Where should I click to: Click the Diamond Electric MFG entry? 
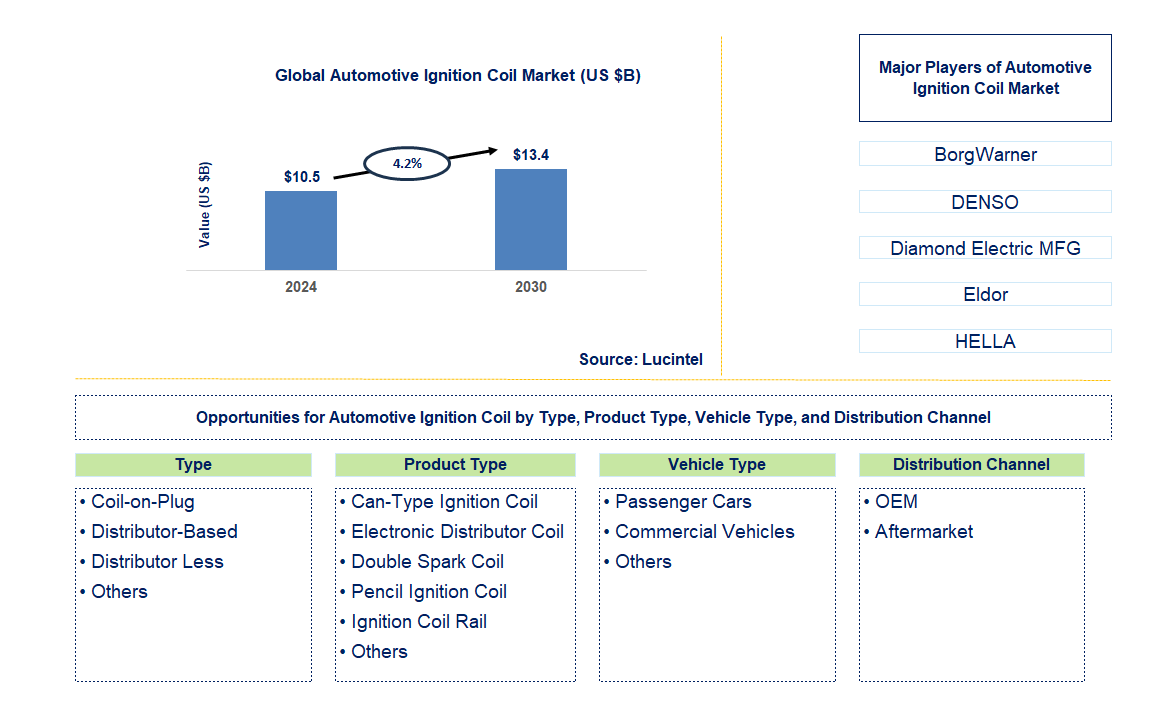pyautogui.click(x=984, y=248)
